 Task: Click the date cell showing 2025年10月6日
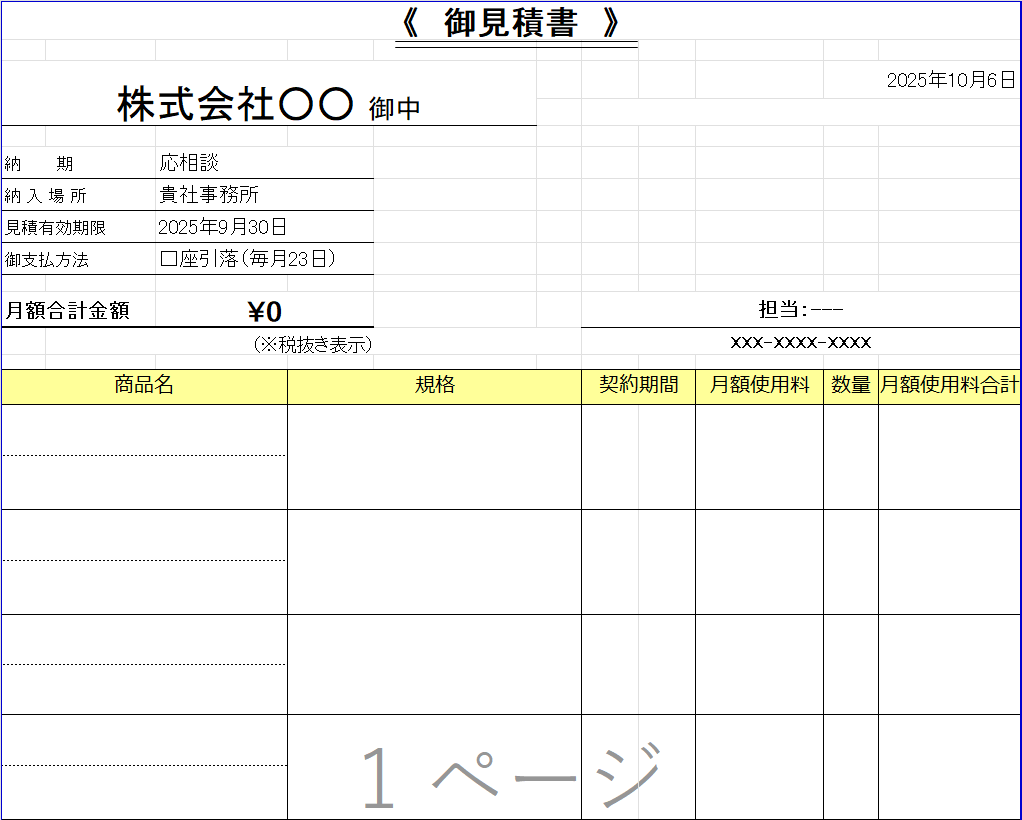point(952,79)
